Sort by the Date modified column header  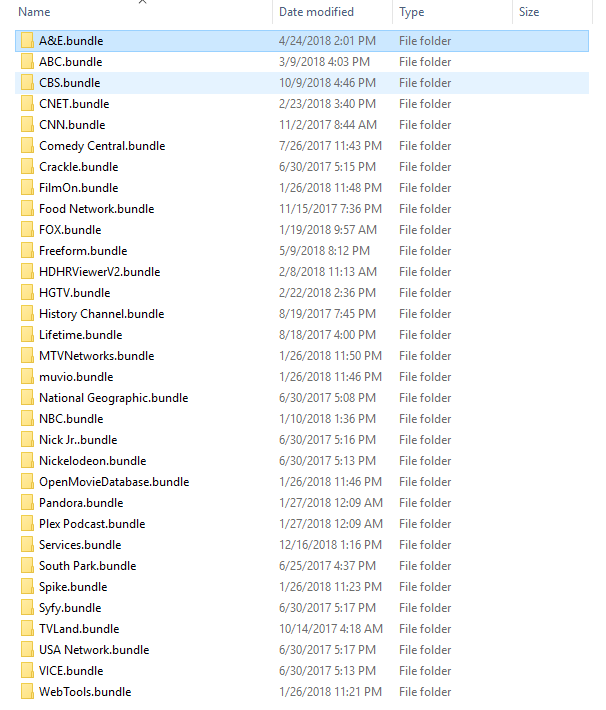pos(316,12)
